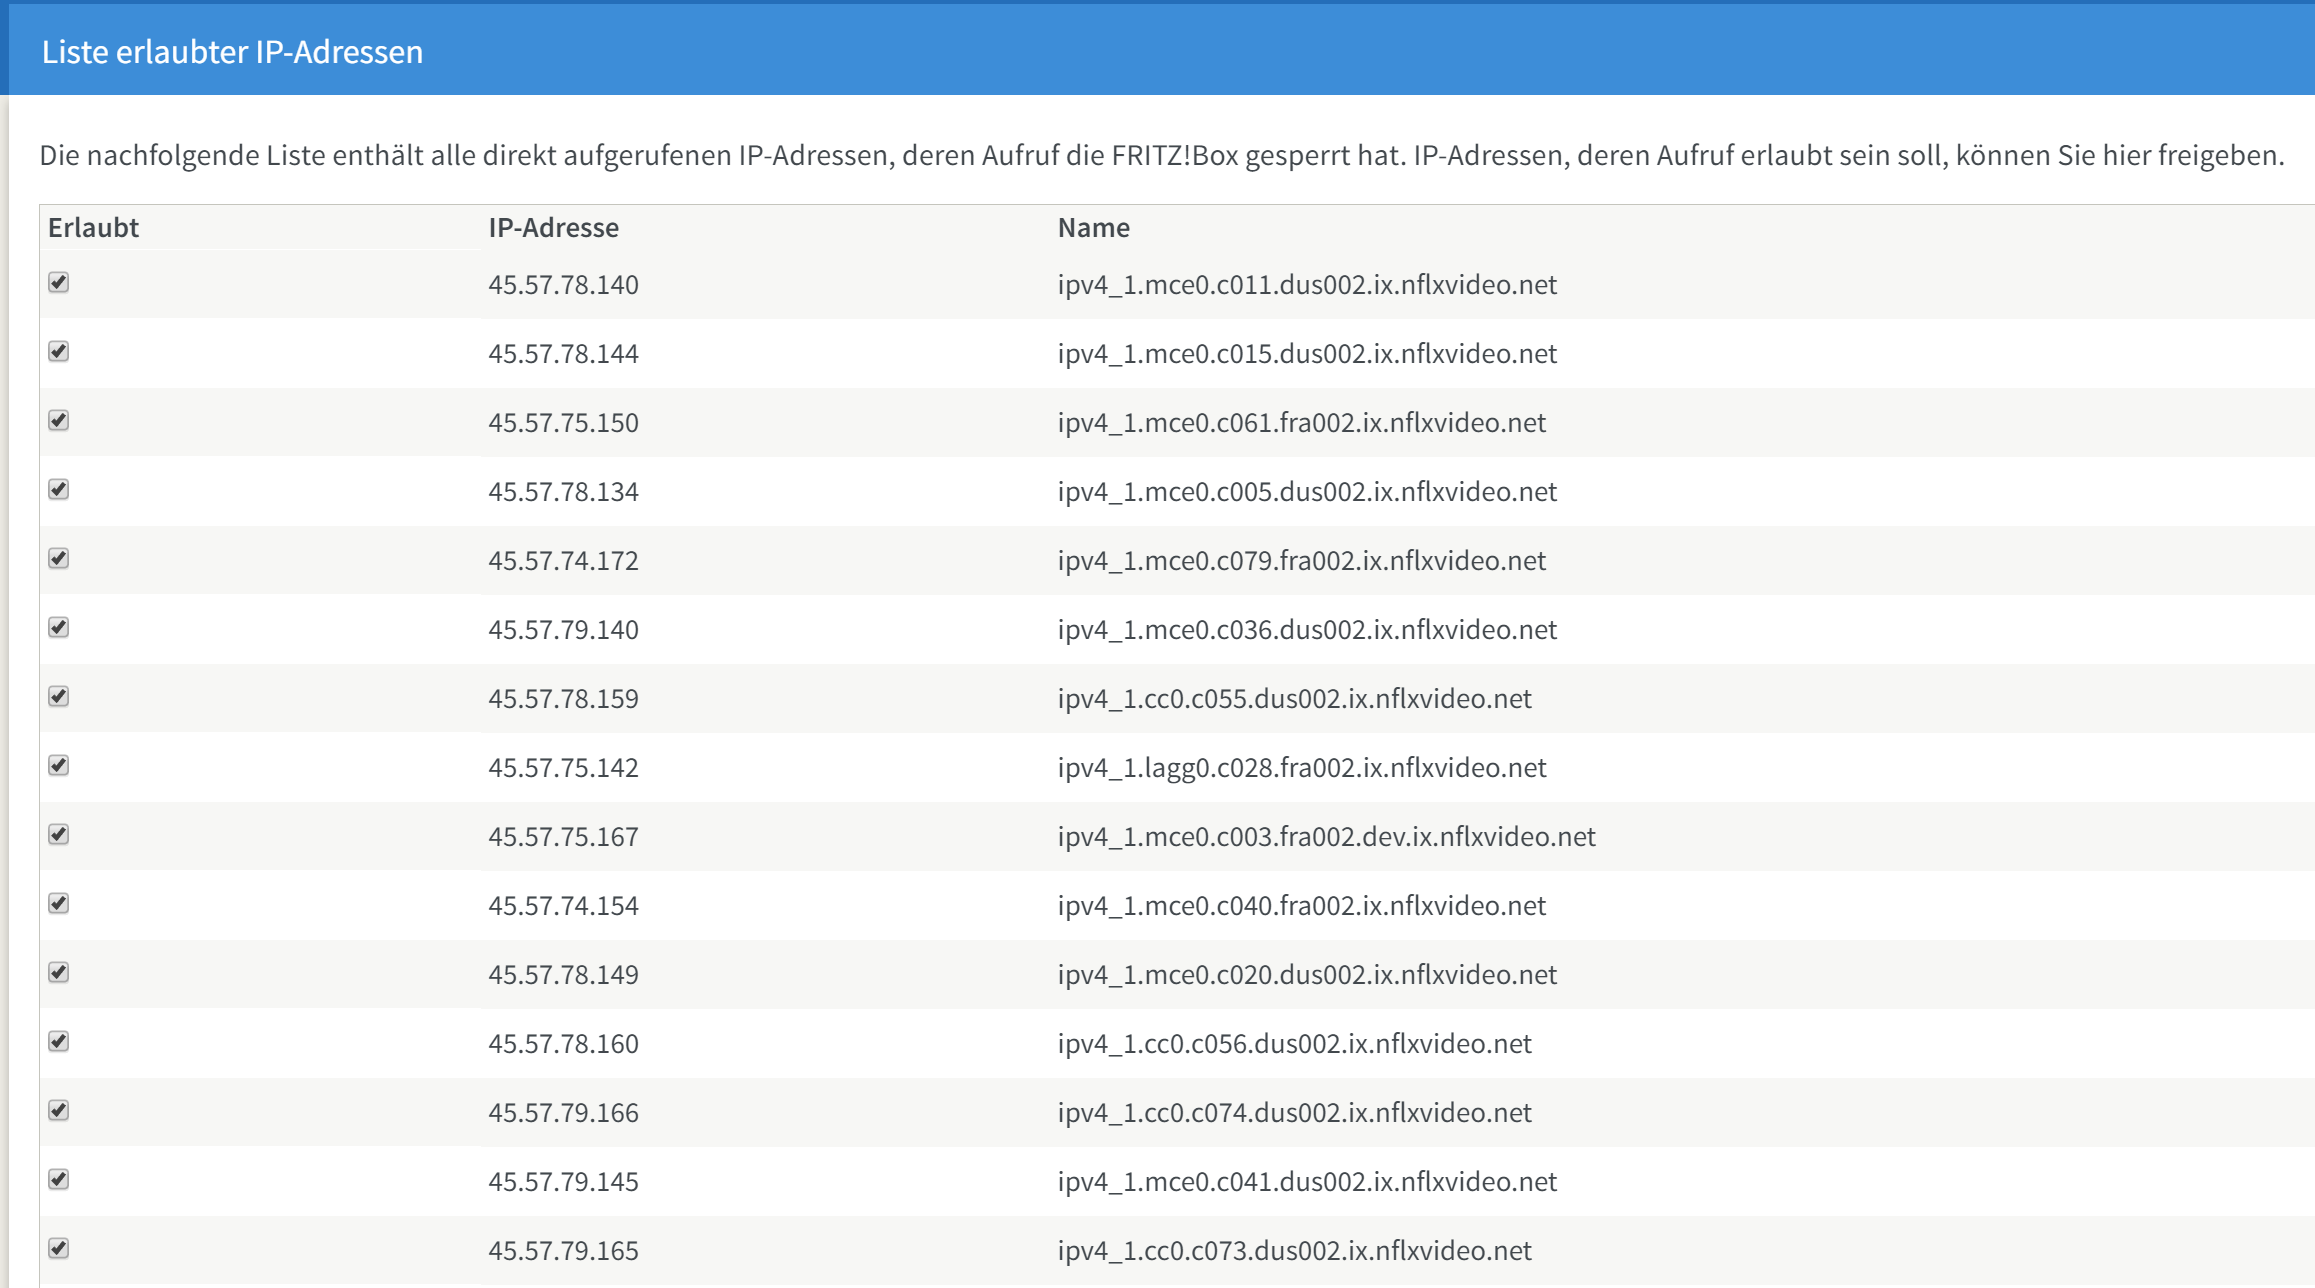This screenshot has height=1288, width=2315.
Task: Click hostname ipv4_1.lagg0.c028.fra002.ix.nflxvideo.net
Action: click(x=1301, y=768)
